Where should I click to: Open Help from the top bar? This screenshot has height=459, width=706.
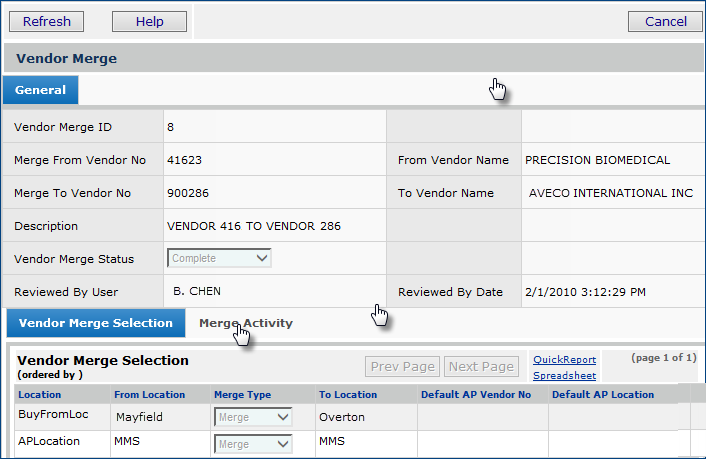[x=149, y=21]
